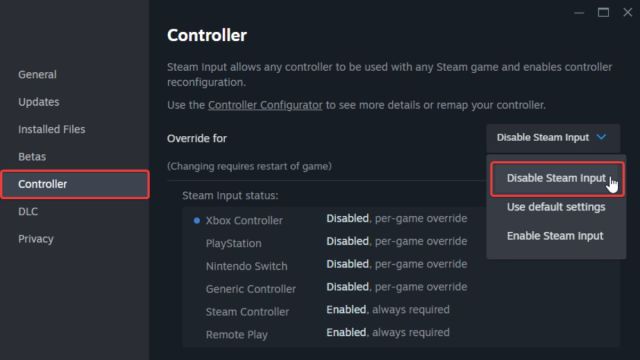Click the blue dropdown chevron arrow
This screenshot has width=640, height=360.
tap(601, 137)
